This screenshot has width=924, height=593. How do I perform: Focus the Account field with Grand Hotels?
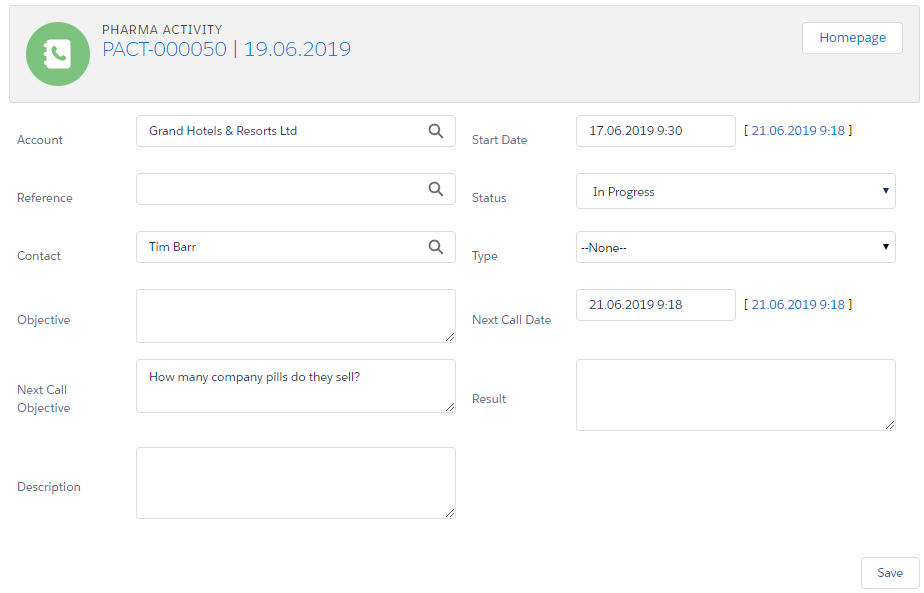tap(280, 131)
